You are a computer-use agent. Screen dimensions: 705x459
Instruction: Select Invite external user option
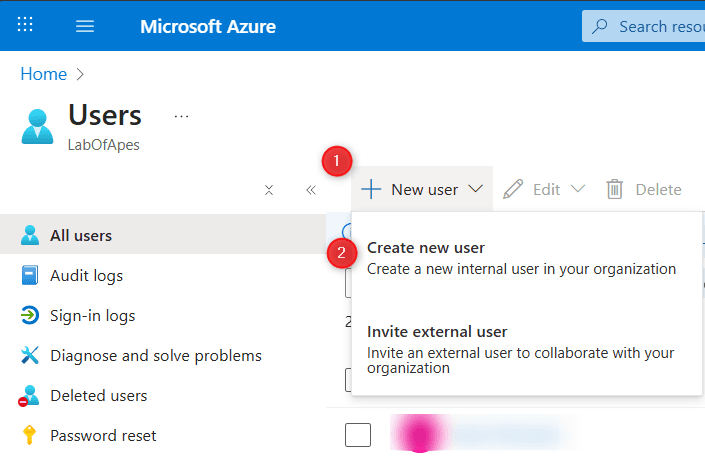click(x=437, y=332)
